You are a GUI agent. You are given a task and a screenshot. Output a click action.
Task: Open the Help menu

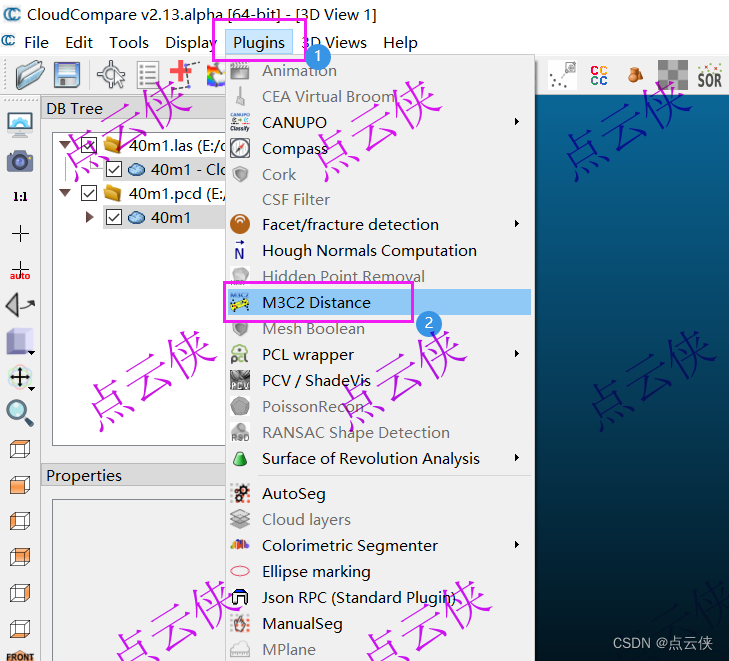pyautogui.click(x=400, y=43)
